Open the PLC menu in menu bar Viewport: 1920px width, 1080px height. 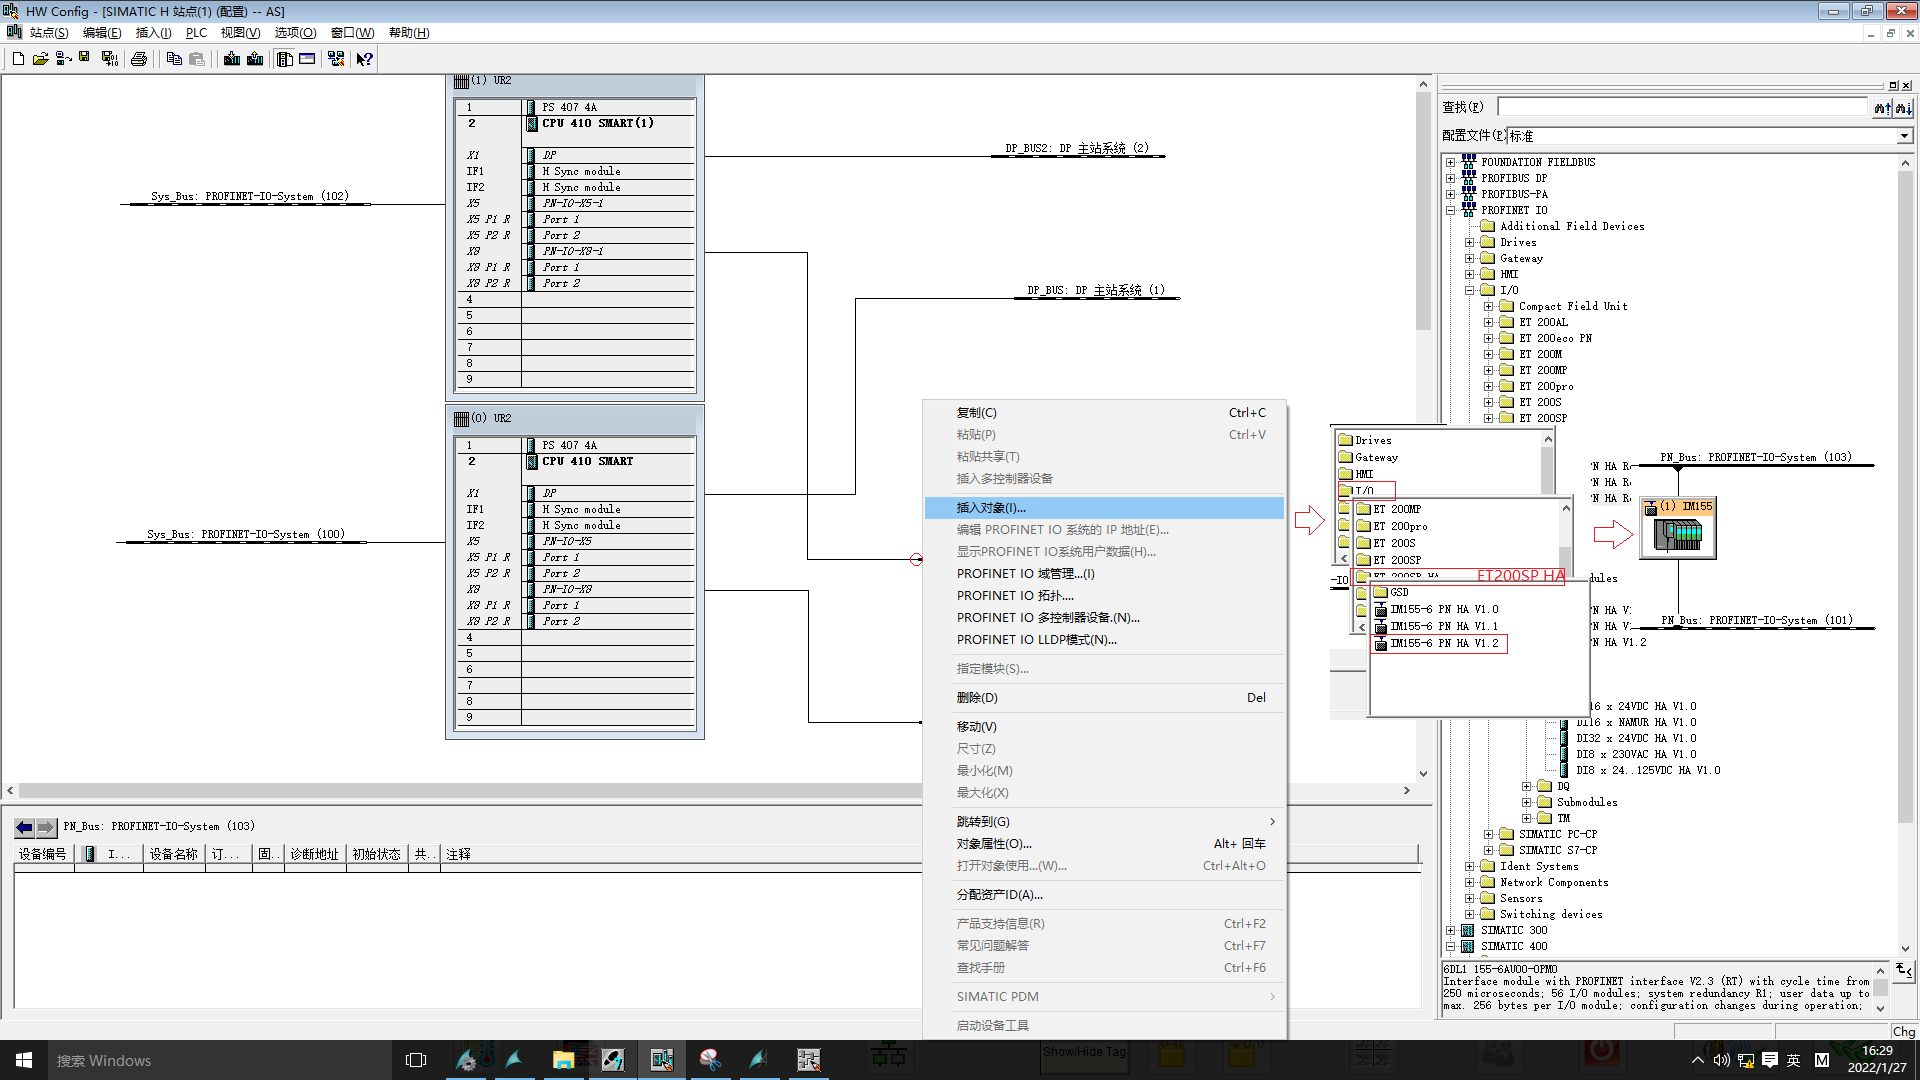(x=196, y=33)
